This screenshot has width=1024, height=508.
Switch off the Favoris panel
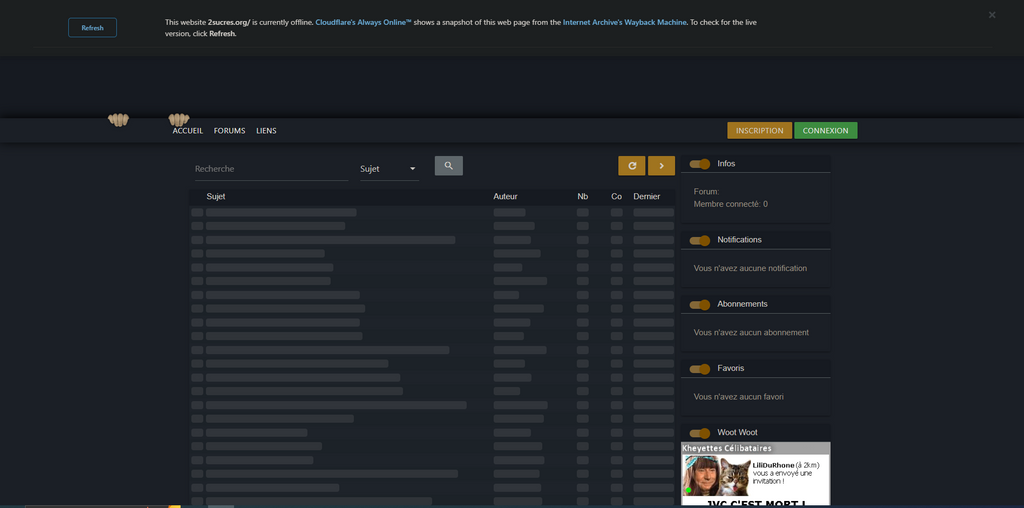(x=700, y=369)
